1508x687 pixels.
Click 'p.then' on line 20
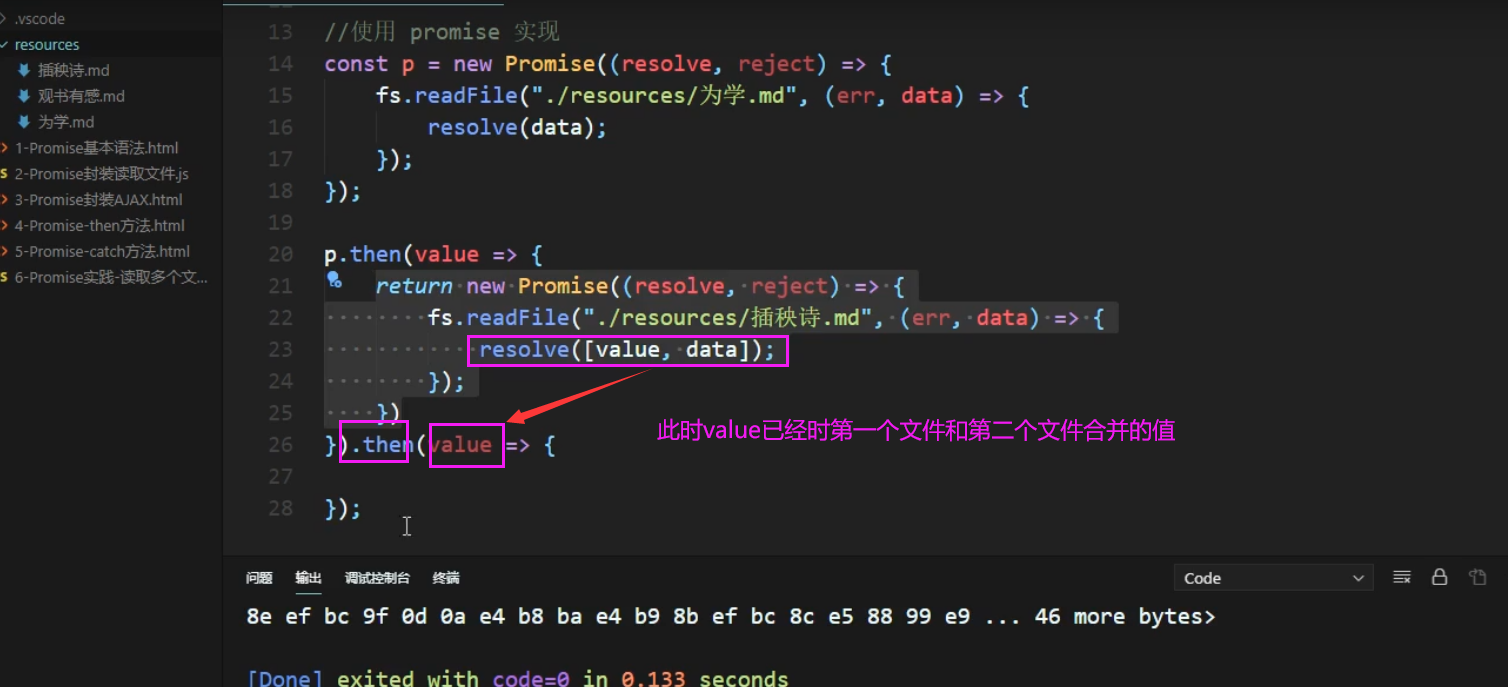[x=363, y=254]
